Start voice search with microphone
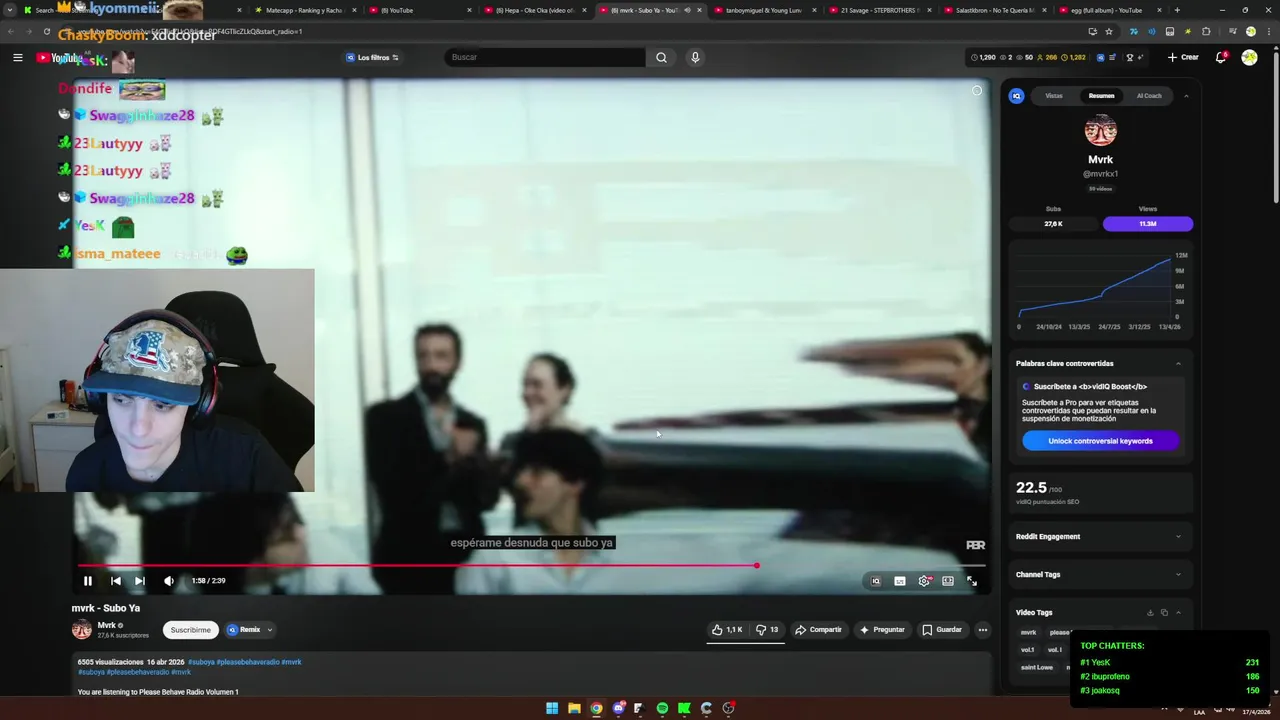This screenshot has height=720, width=1280. (x=695, y=57)
